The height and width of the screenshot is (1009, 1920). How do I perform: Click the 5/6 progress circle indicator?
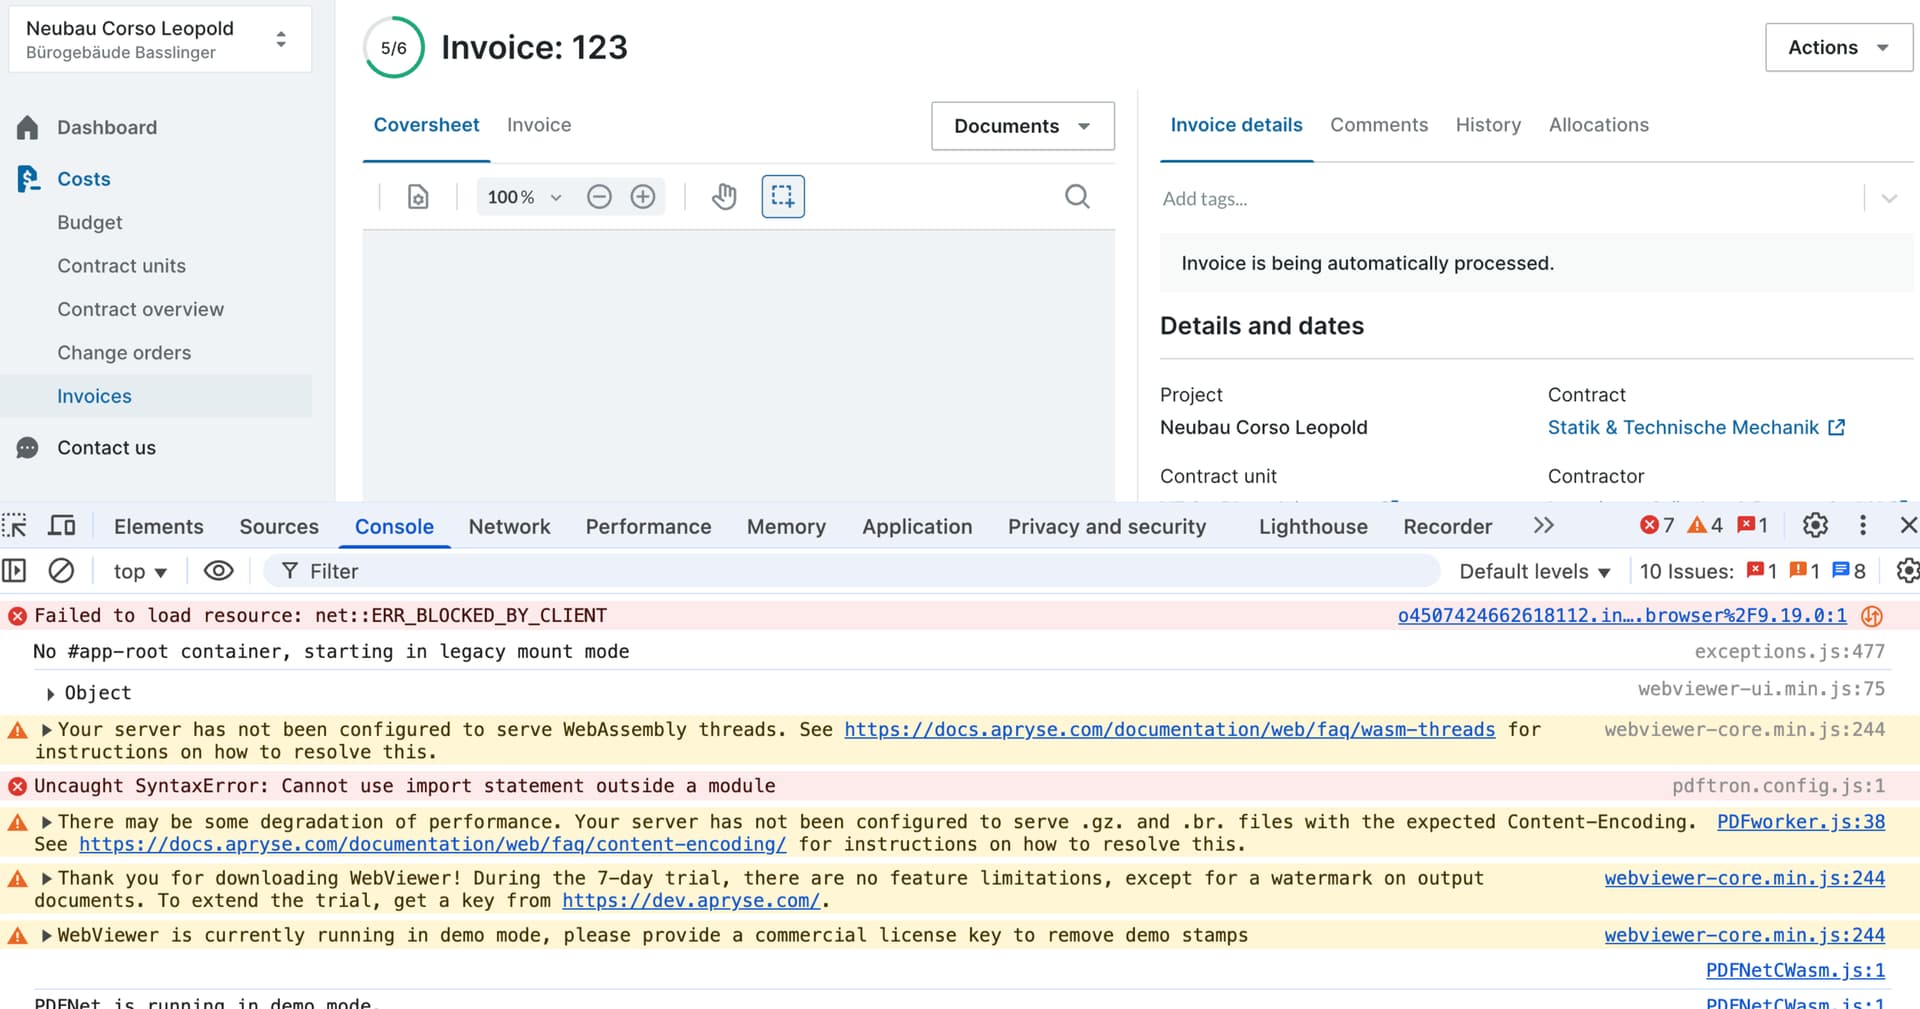[394, 48]
